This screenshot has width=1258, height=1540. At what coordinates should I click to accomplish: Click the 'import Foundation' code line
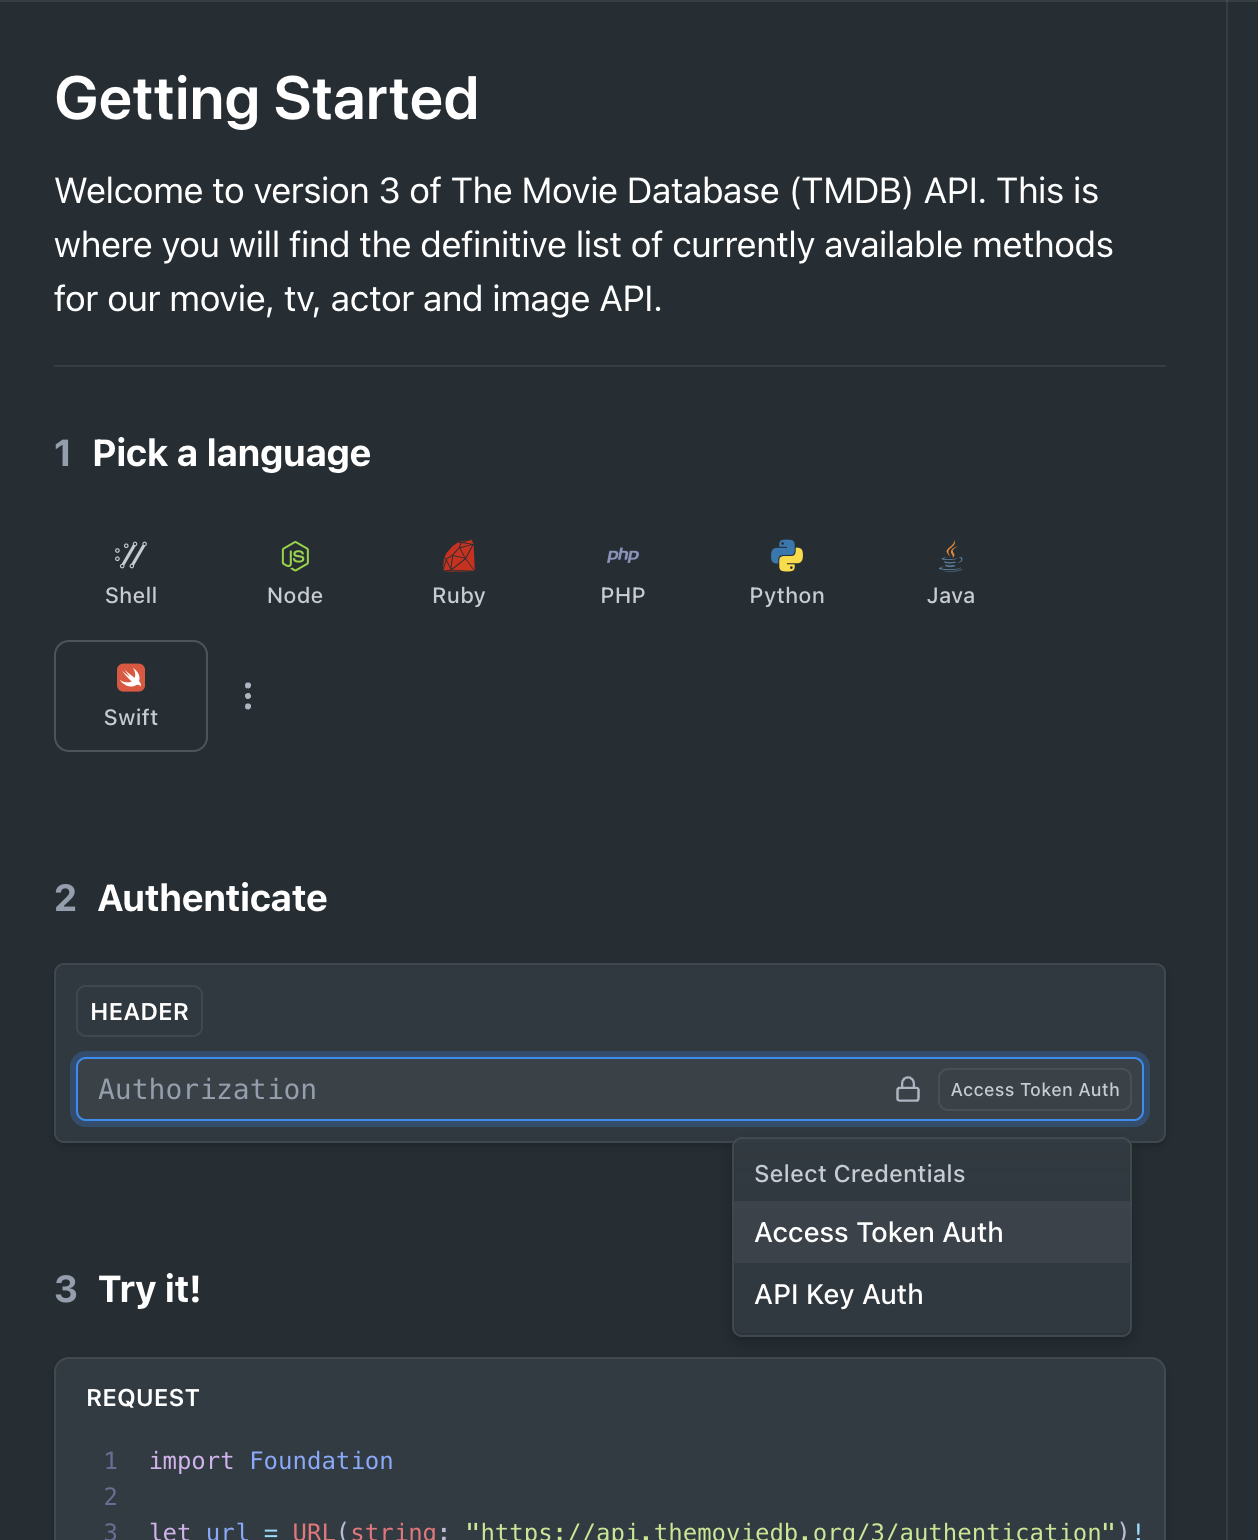(271, 1461)
